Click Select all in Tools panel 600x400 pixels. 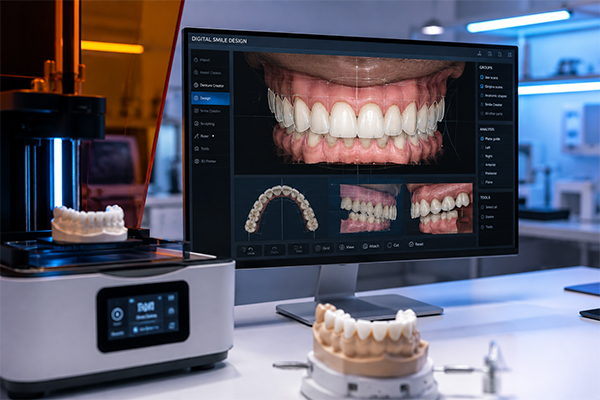click(x=489, y=207)
